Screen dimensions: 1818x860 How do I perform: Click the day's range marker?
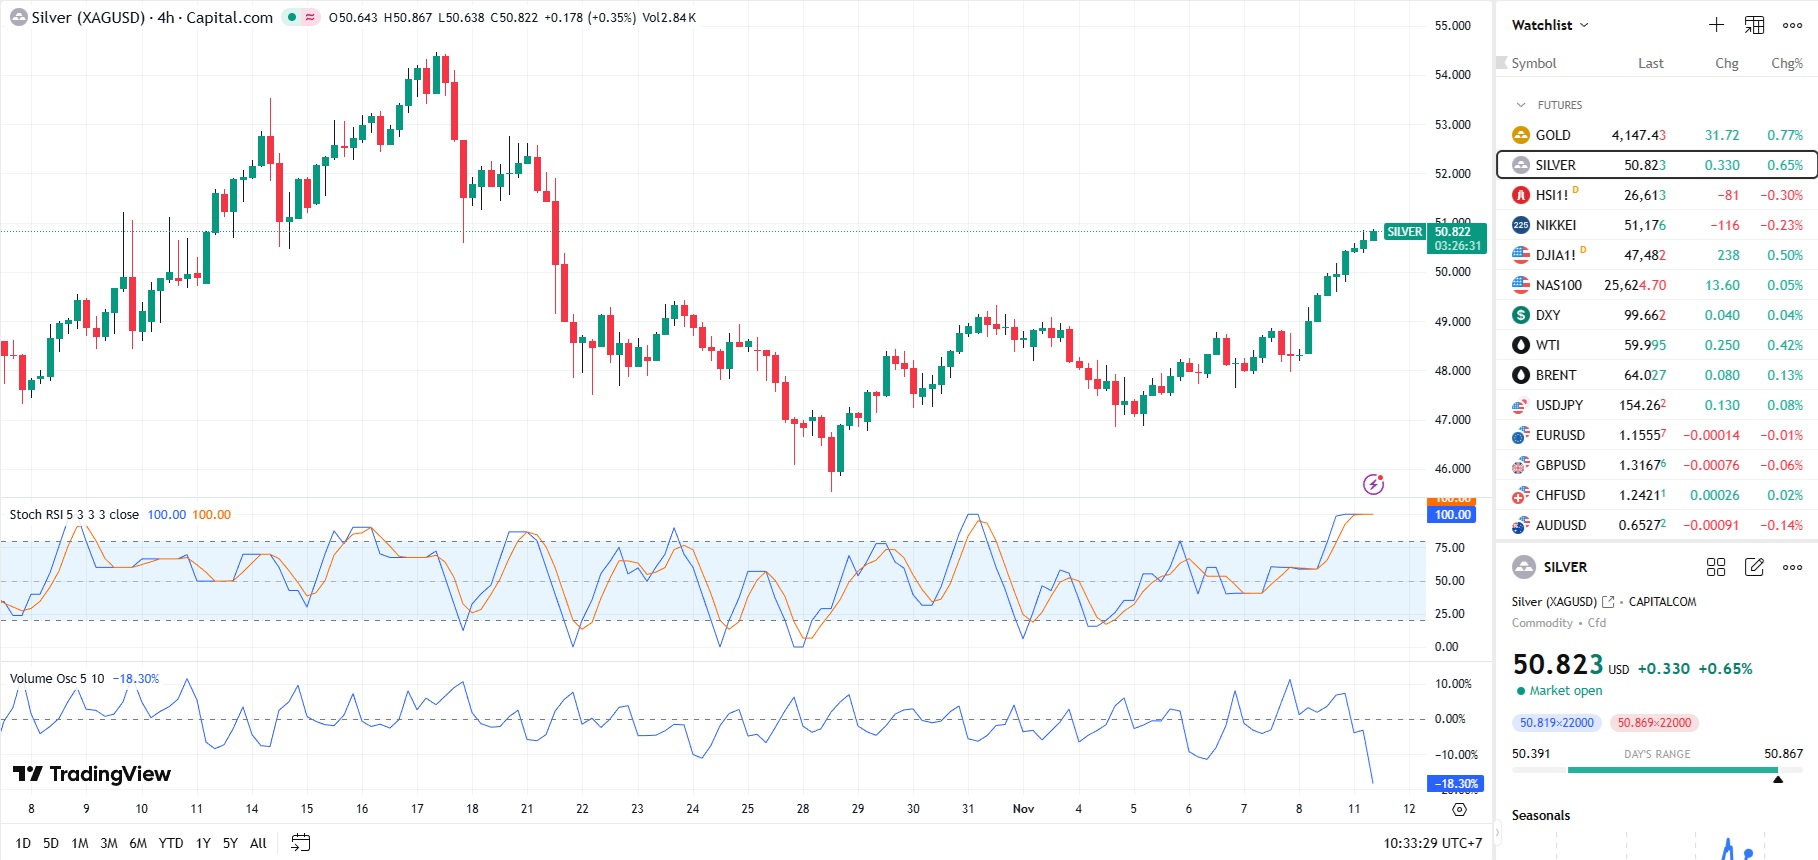click(1777, 779)
